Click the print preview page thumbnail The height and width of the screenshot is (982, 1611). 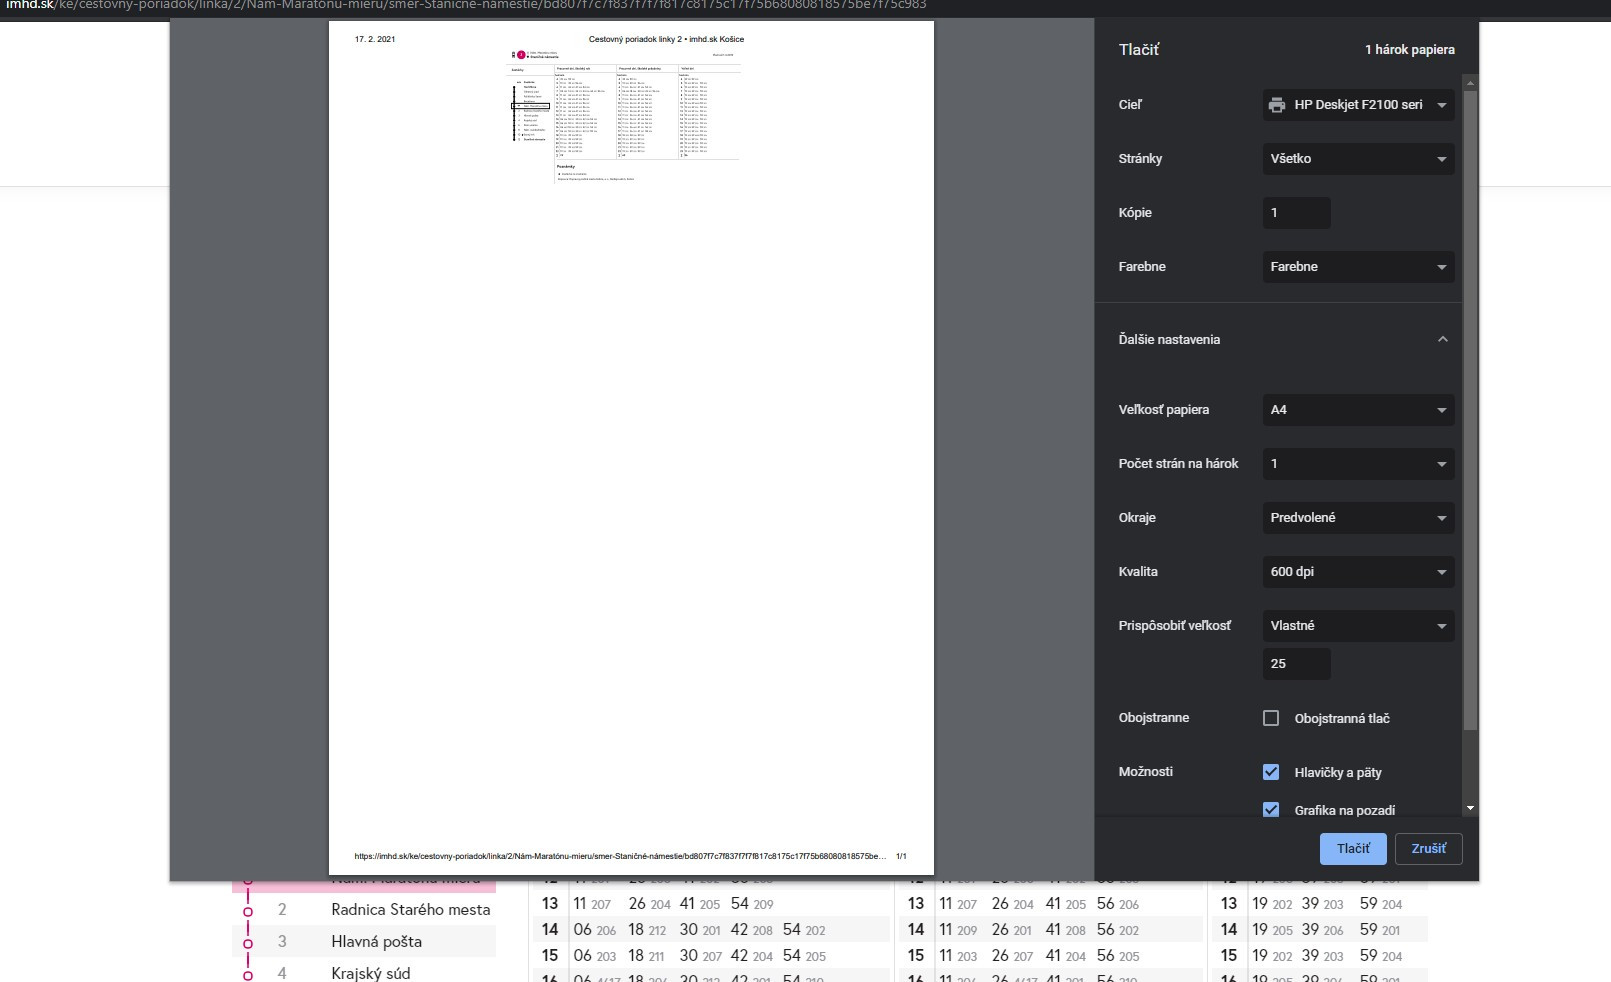tap(631, 448)
